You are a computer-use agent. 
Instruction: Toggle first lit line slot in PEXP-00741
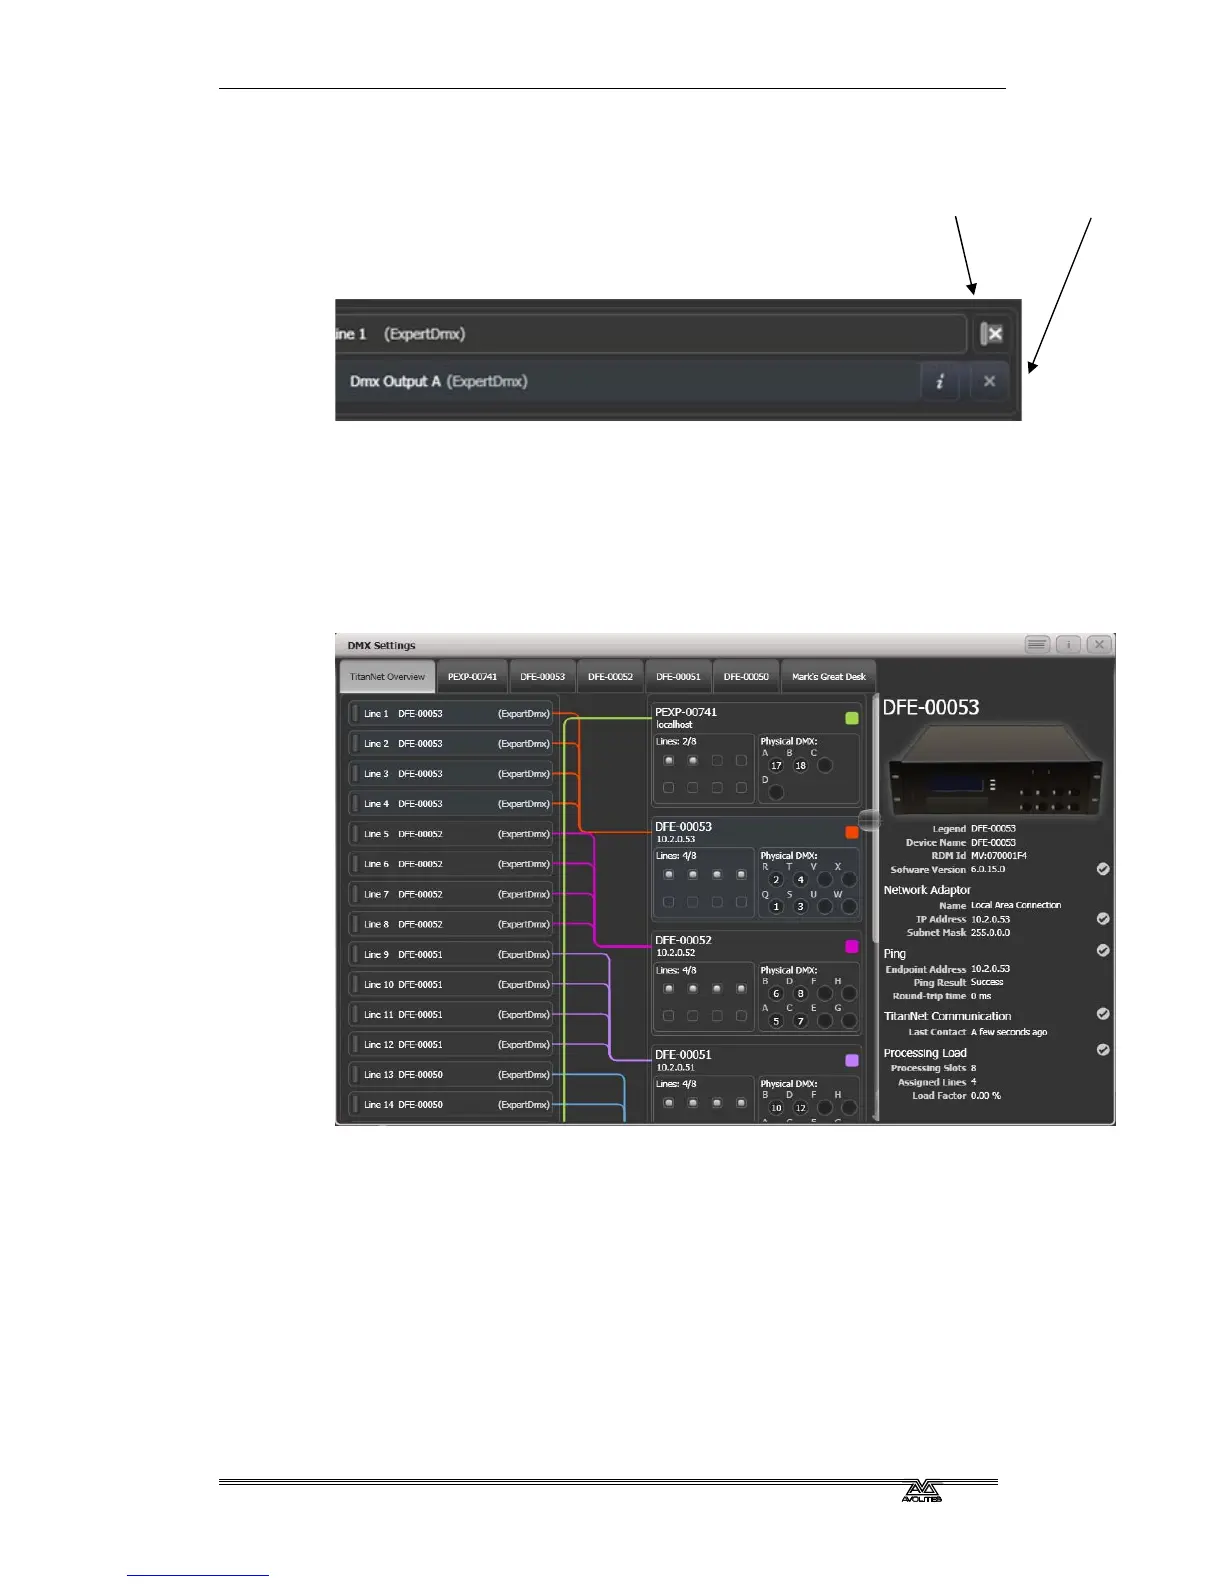[668, 761]
